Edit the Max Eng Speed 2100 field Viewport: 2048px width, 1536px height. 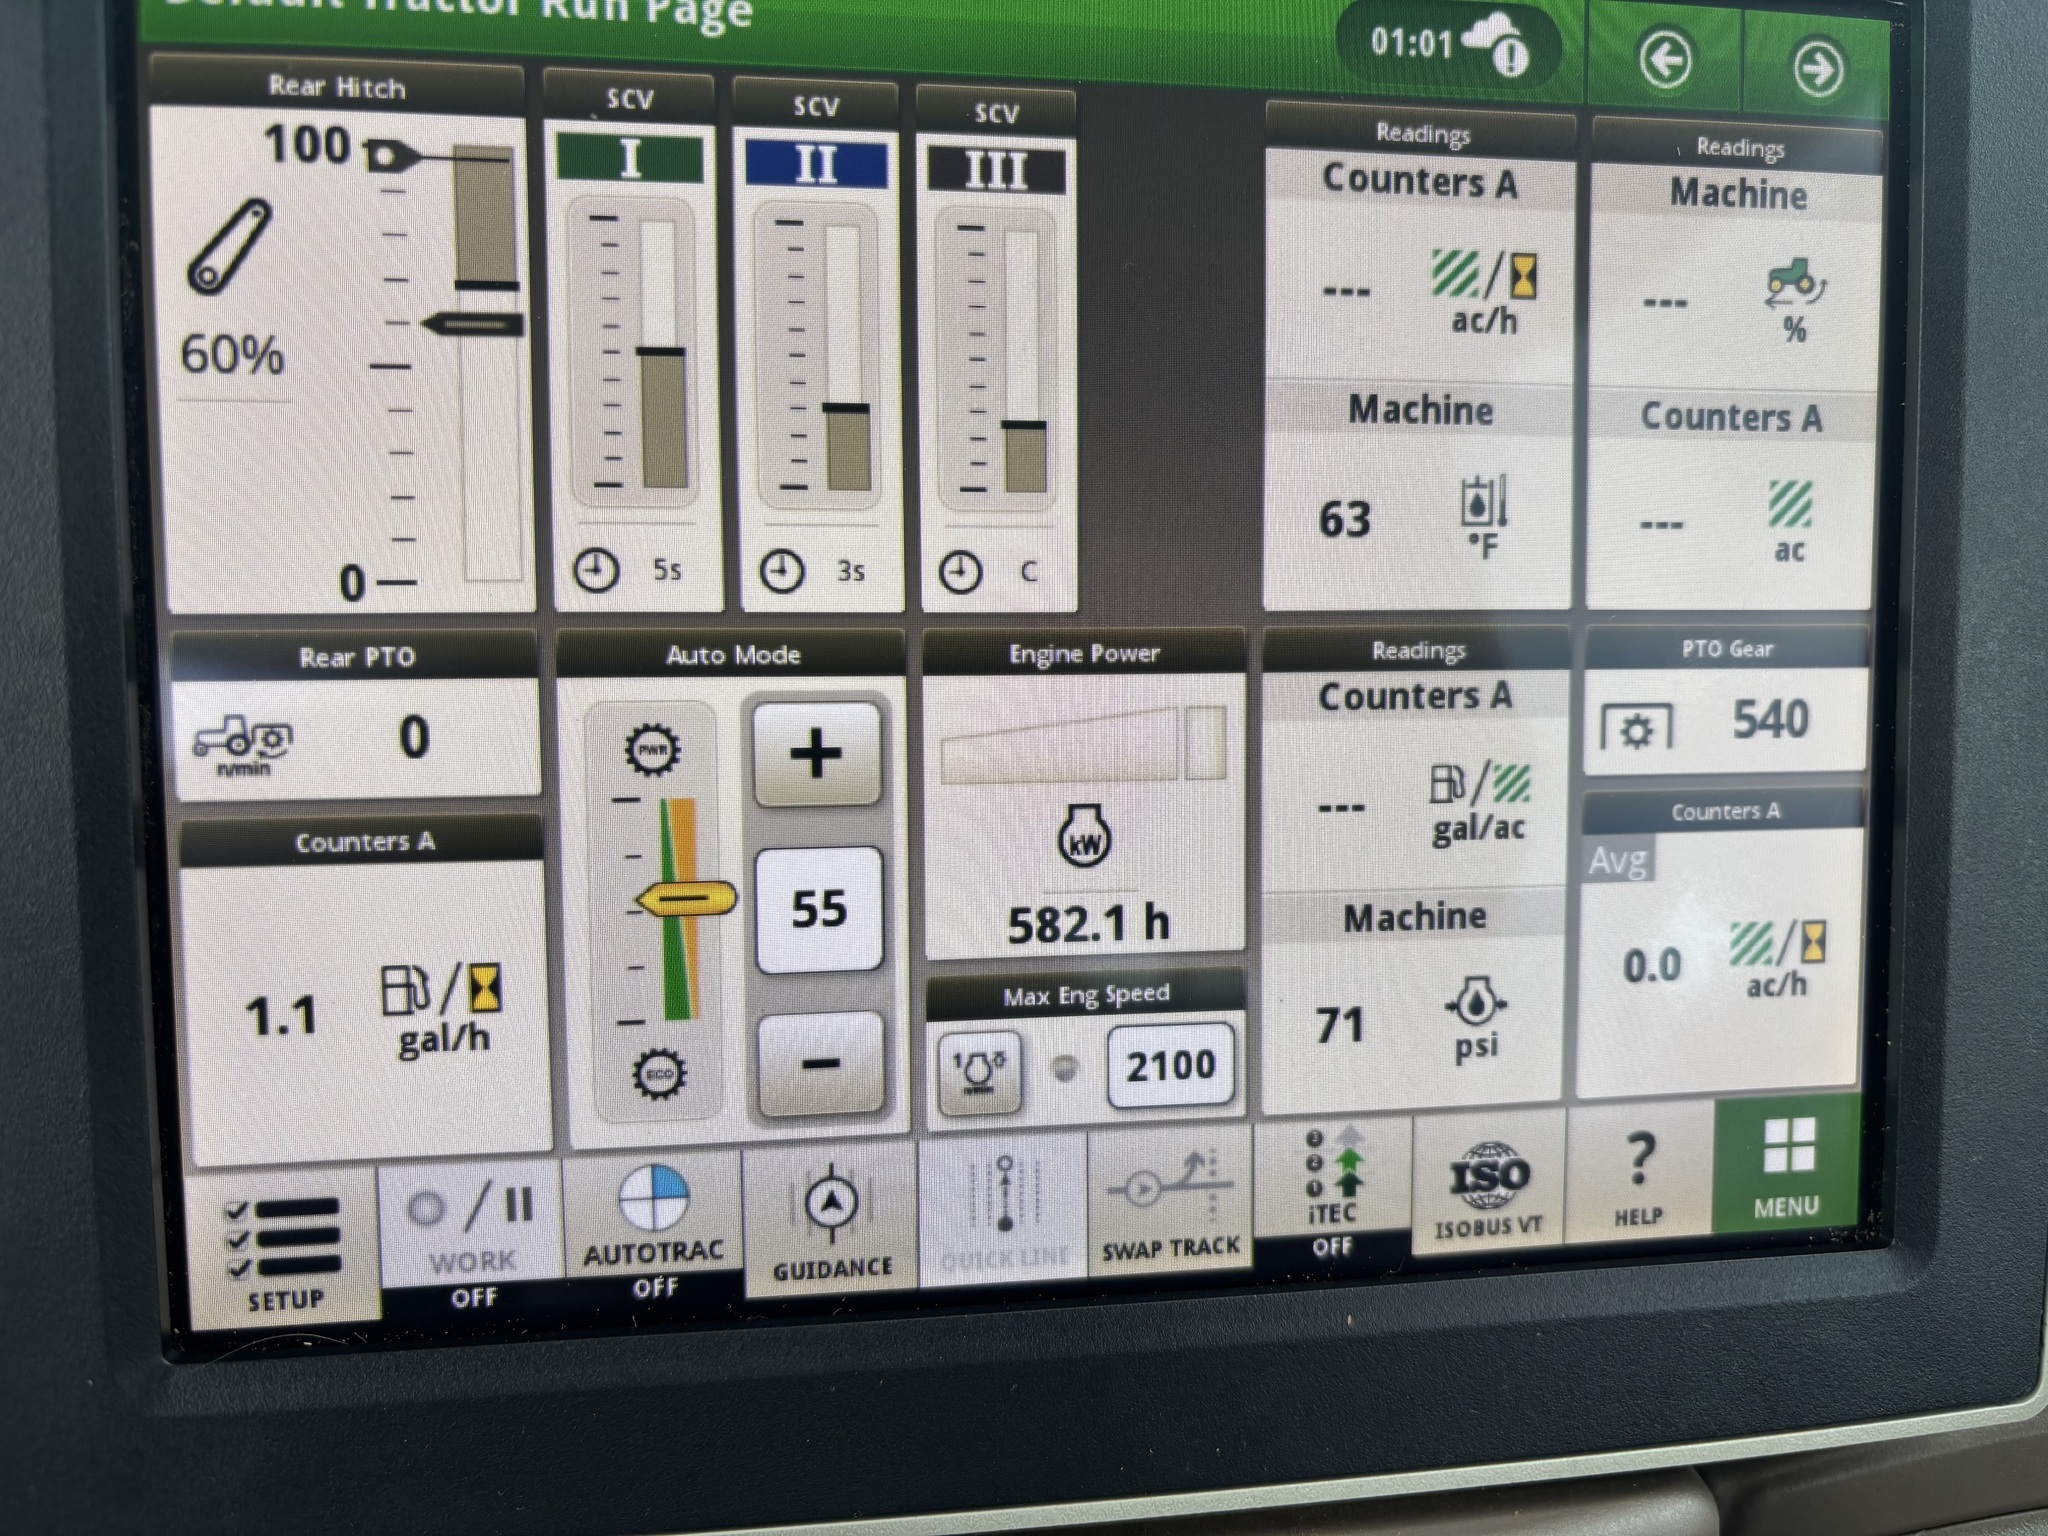tap(1170, 1066)
